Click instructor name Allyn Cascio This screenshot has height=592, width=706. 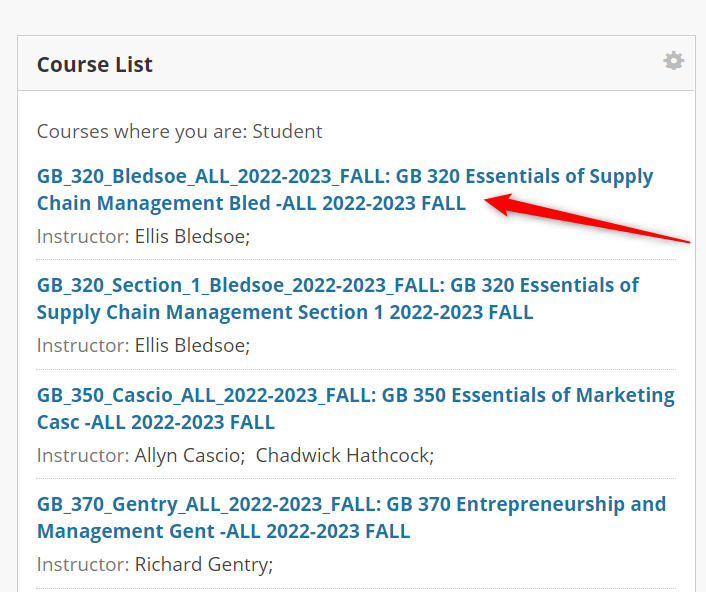[190, 455]
